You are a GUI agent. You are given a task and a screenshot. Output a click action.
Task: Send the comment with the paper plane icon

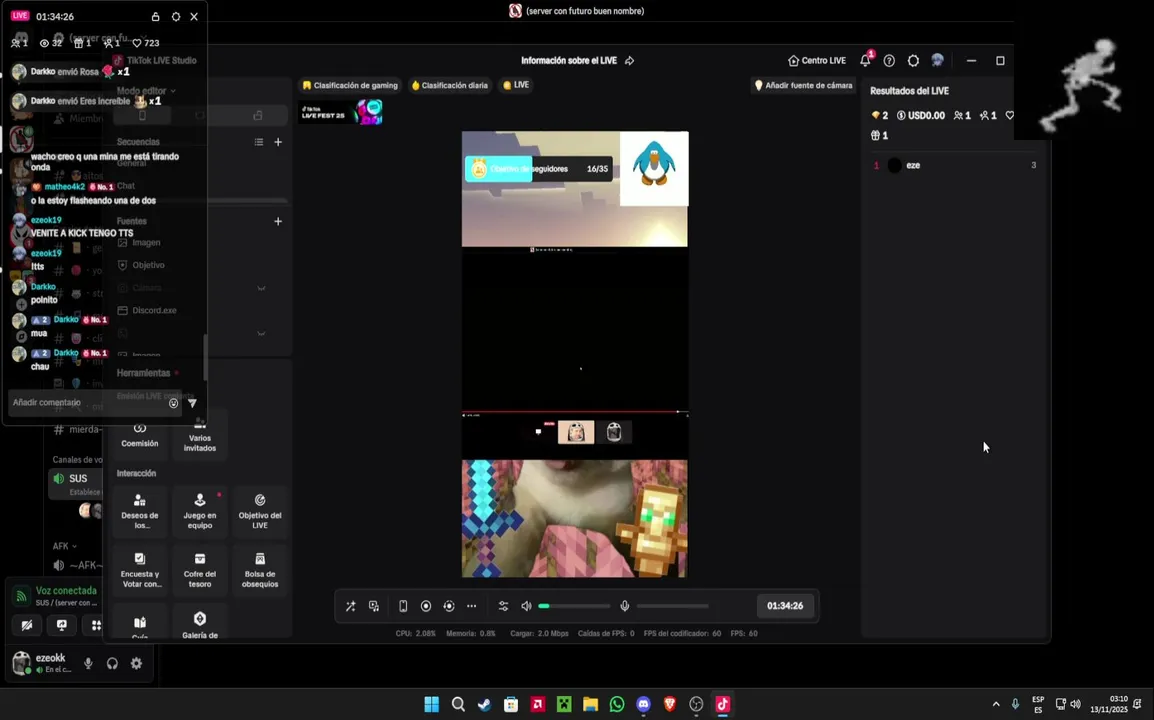(192, 403)
